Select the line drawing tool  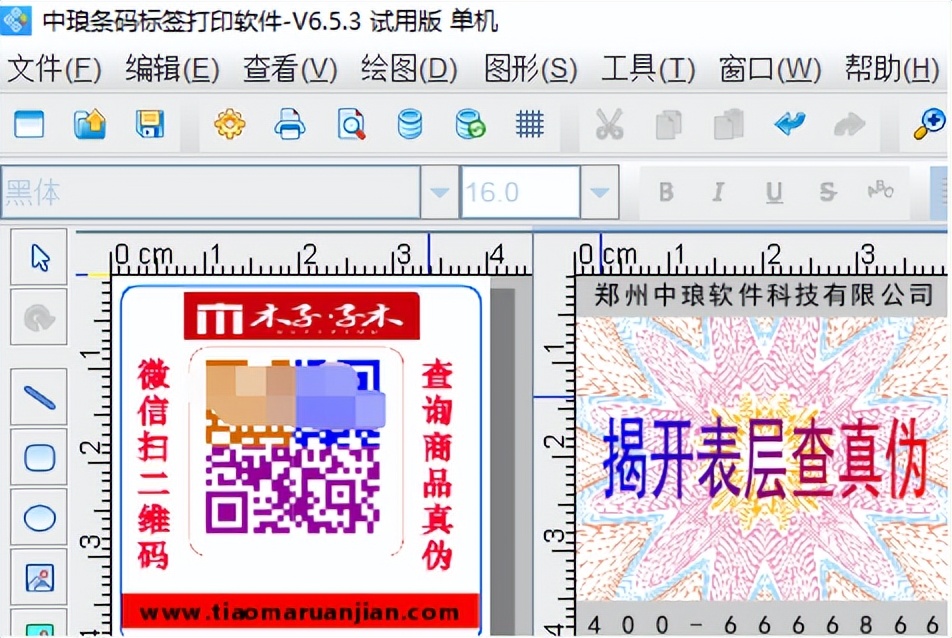click(x=37, y=396)
